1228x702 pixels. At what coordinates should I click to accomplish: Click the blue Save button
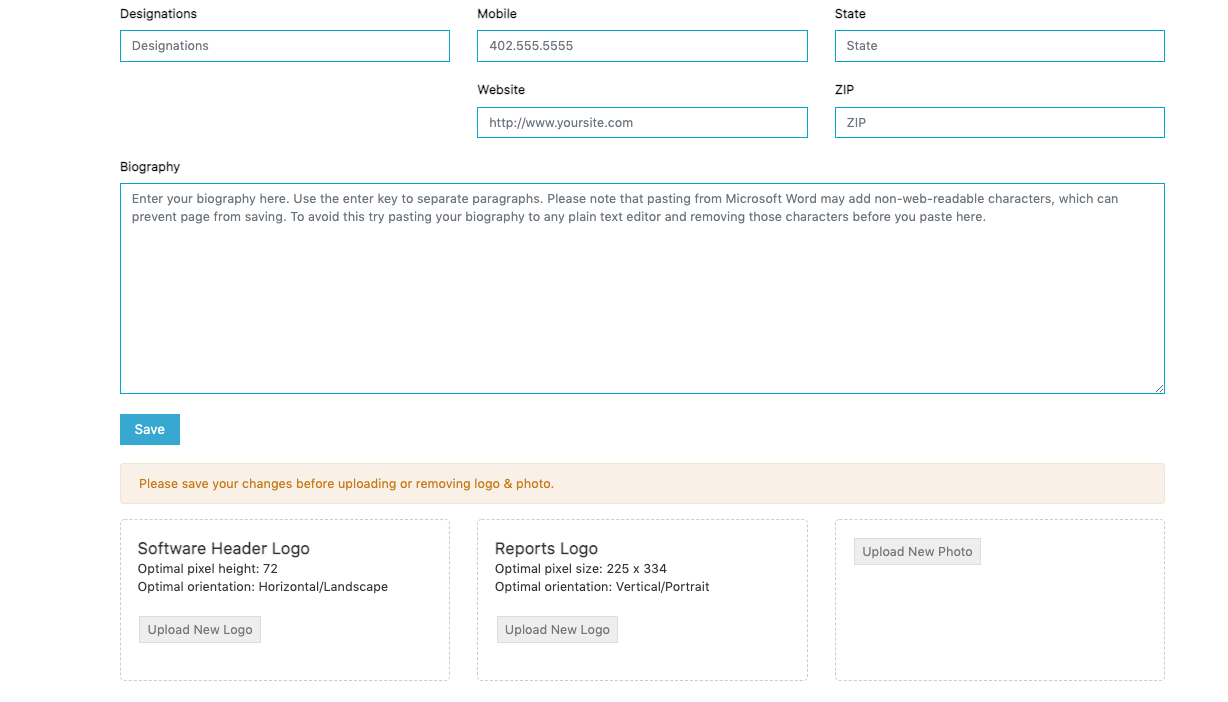point(150,429)
